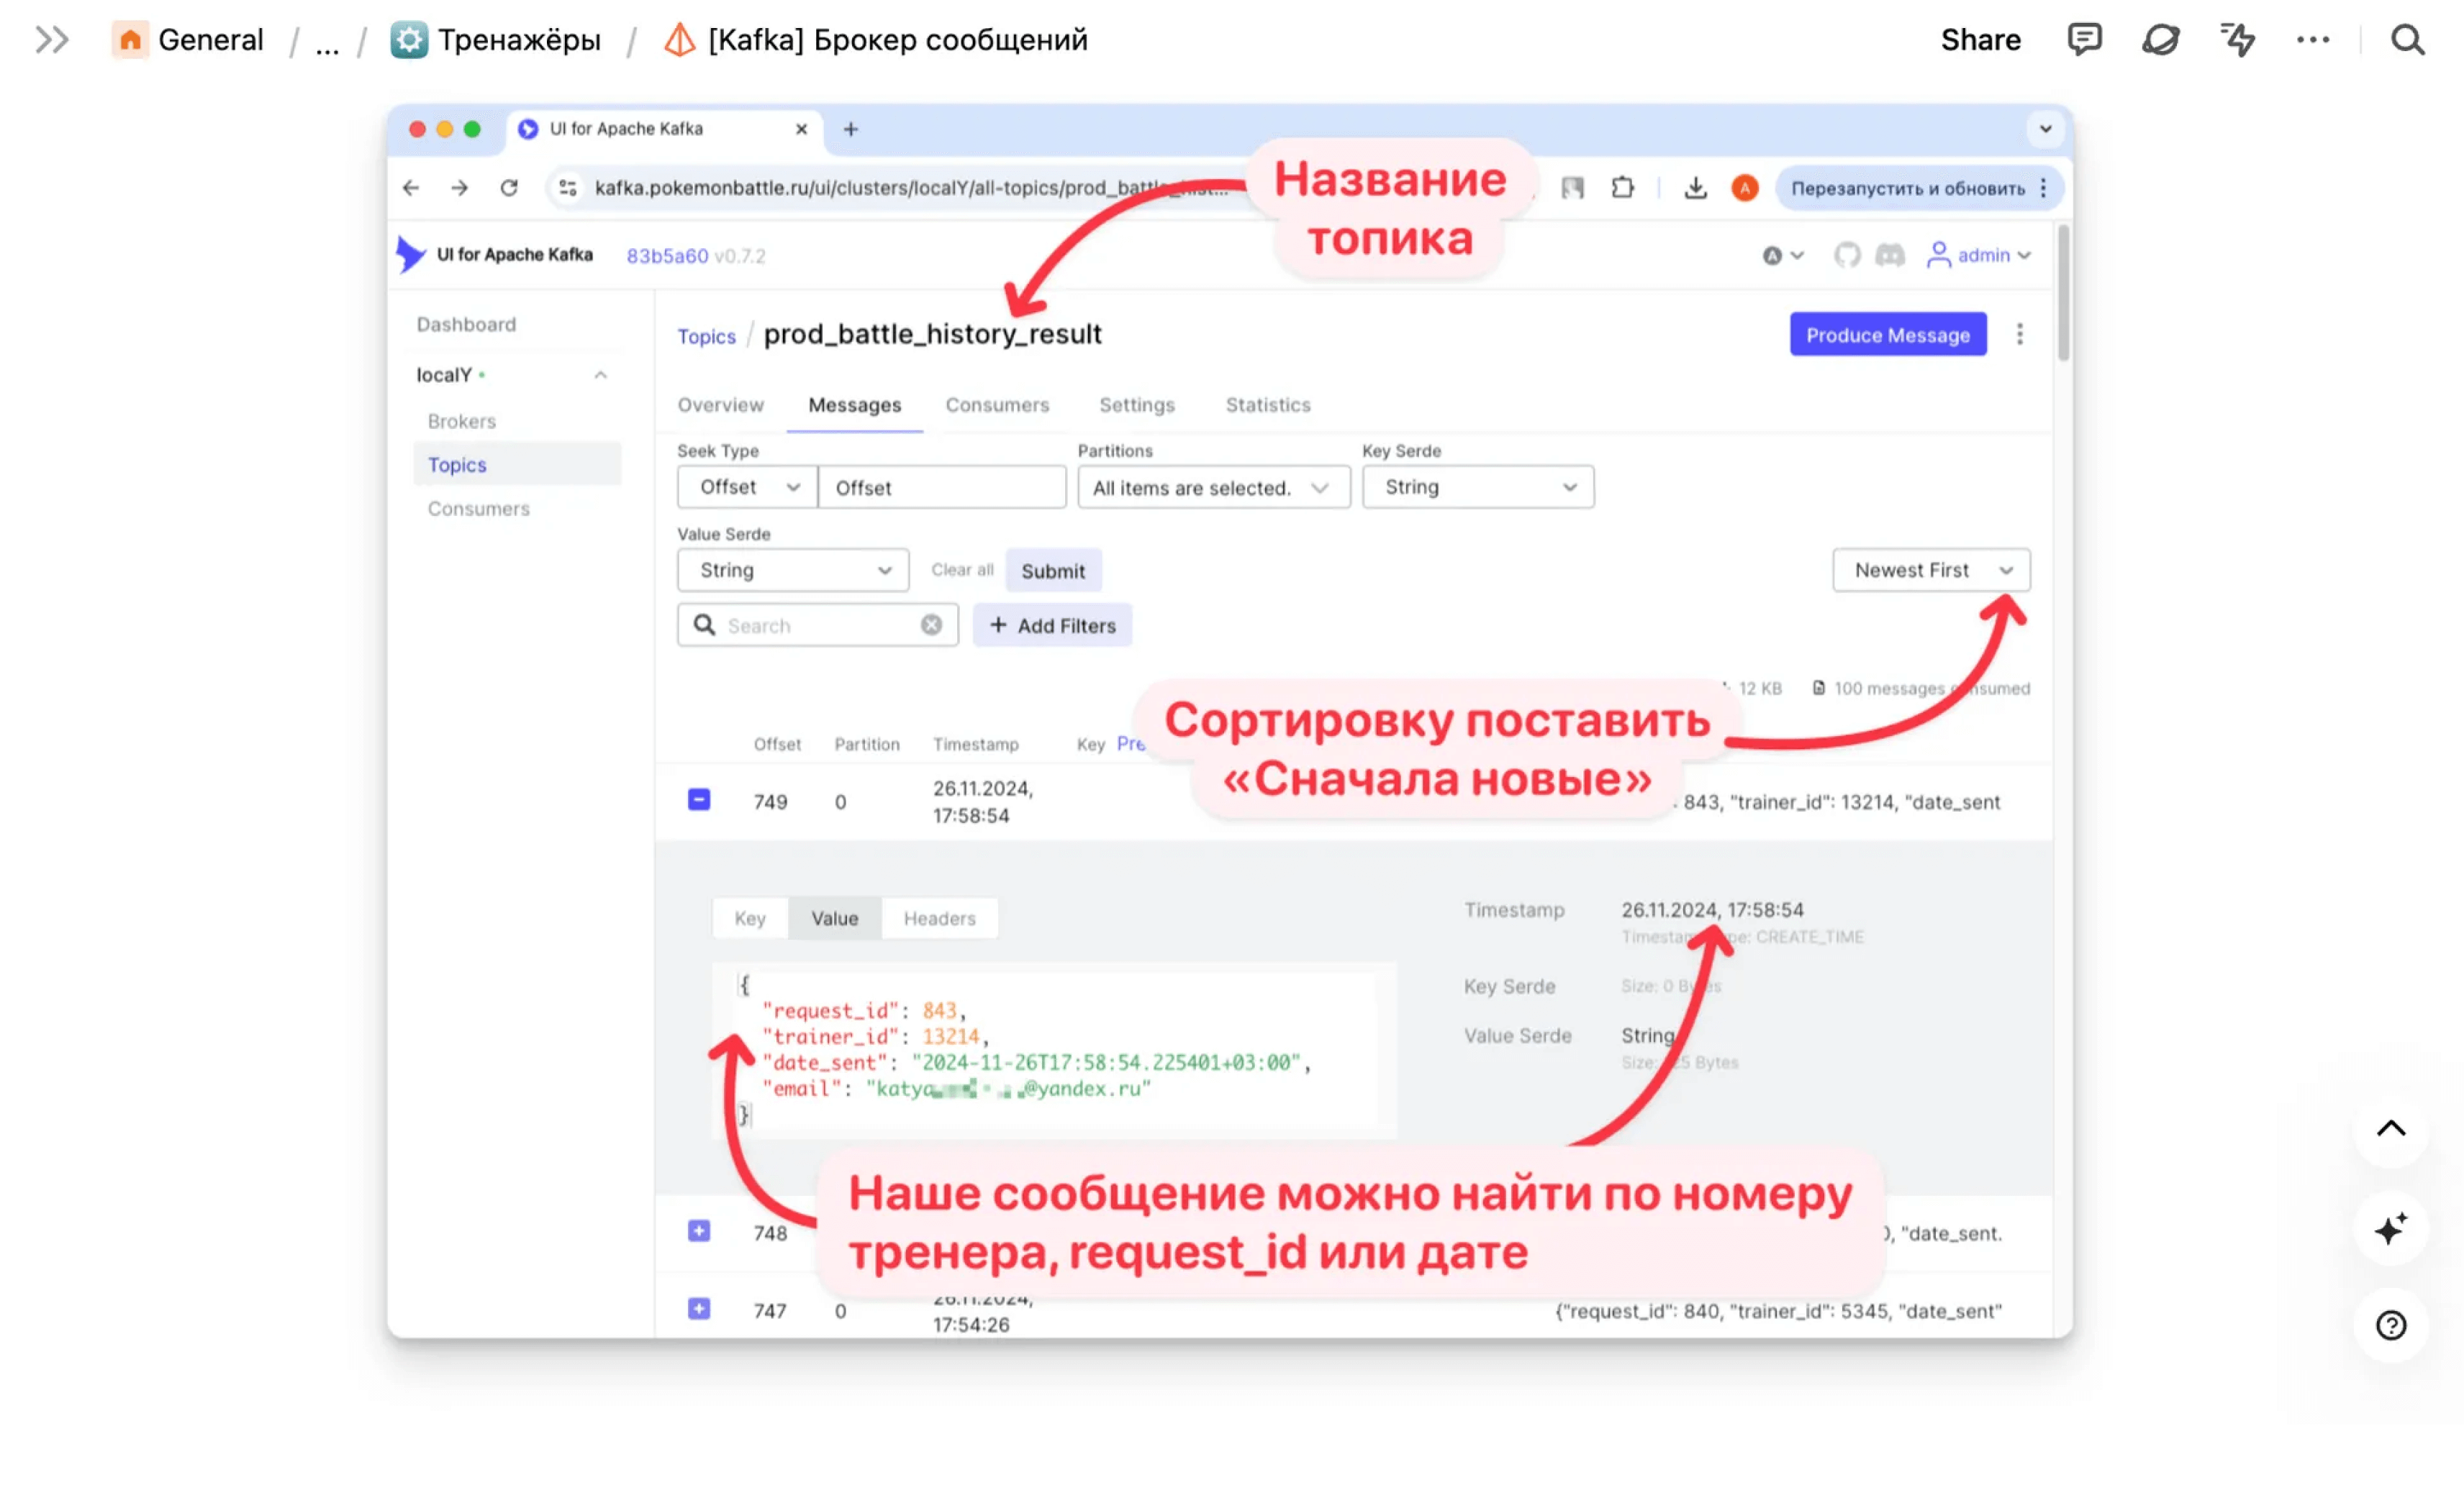
Task: Select the Headers tab in message details
Action: (x=939, y=918)
